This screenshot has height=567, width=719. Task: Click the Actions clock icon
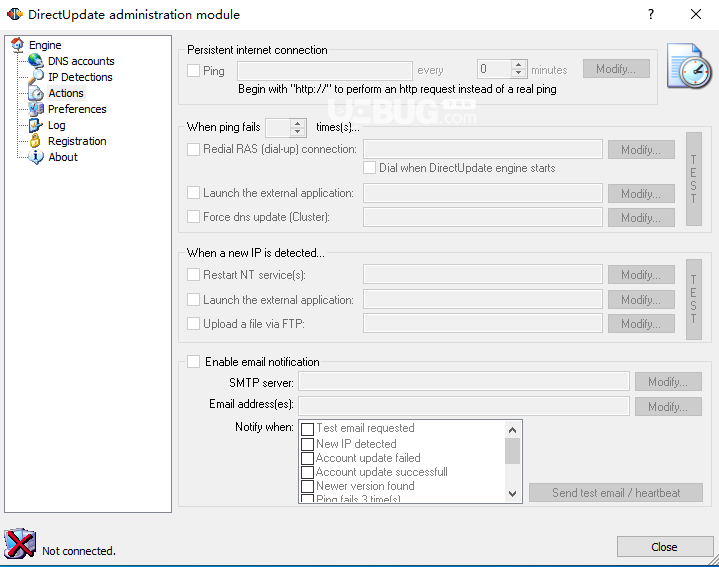tap(36, 93)
